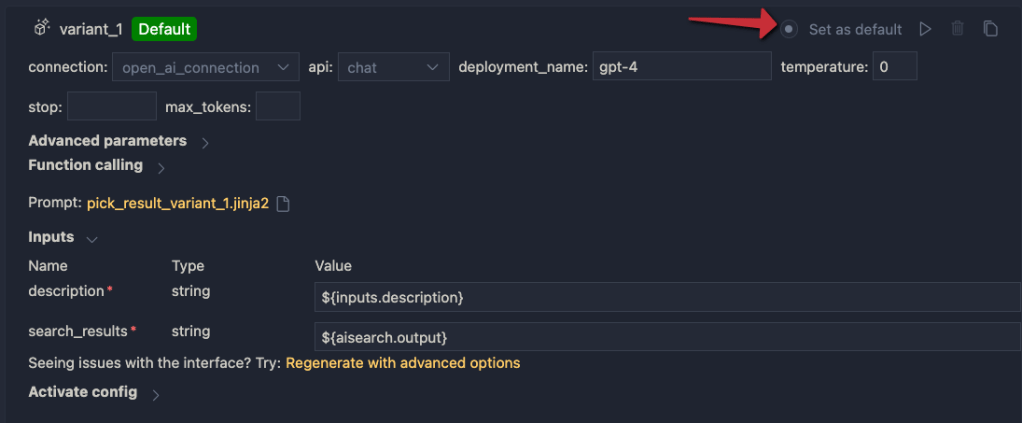The width and height of the screenshot is (1022, 423).
Task: Click the deployment_name field containing gpt-4
Action: tap(680, 68)
